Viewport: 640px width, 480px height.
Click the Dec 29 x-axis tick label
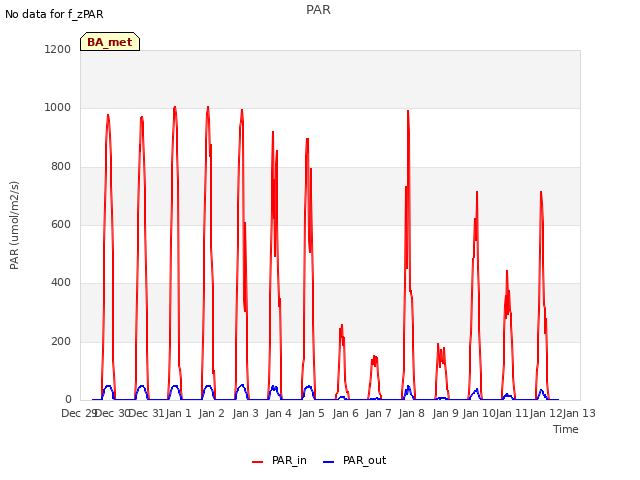(x=79, y=413)
